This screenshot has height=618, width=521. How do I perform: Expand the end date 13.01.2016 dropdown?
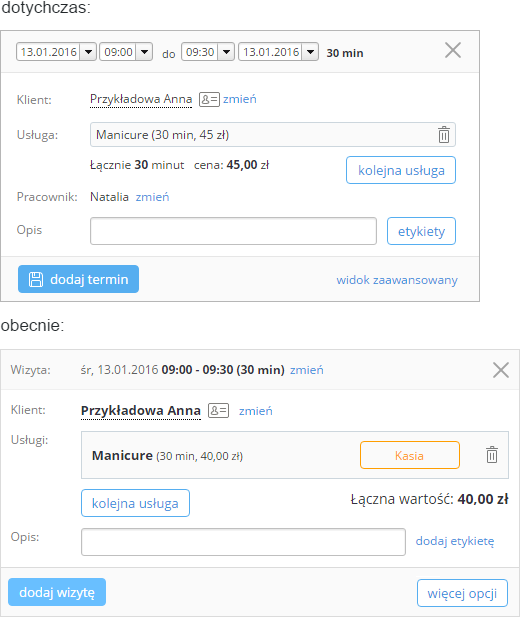click(310, 52)
